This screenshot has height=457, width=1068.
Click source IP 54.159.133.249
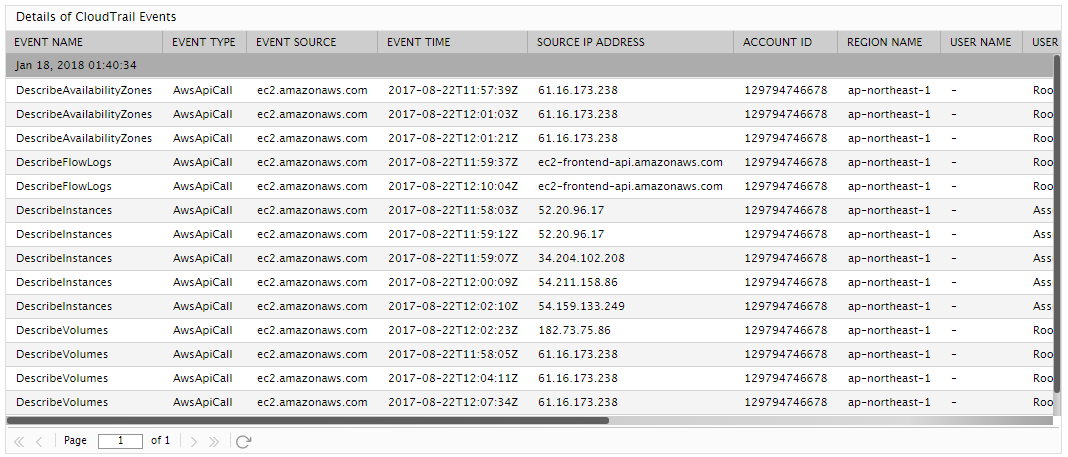pos(581,306)
